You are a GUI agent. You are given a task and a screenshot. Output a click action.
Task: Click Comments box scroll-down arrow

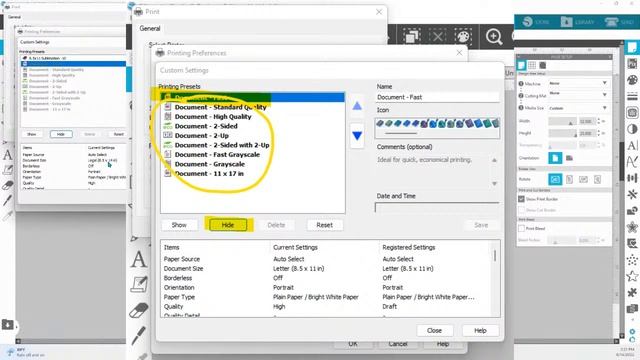pyautogui.click(x=494, y=184)
